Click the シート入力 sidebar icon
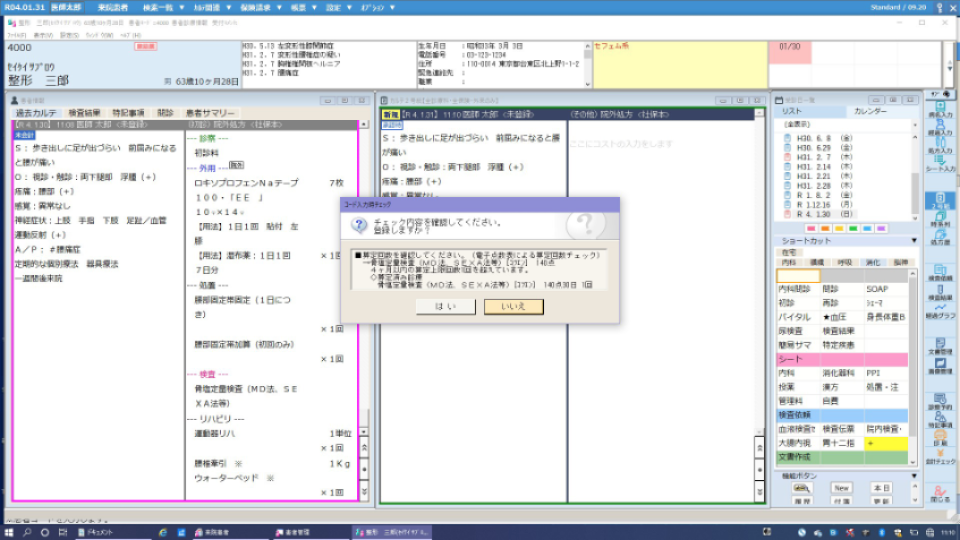The width and height of the screenshot is (960, 540). pyautogui.click(x=940, y=162)
